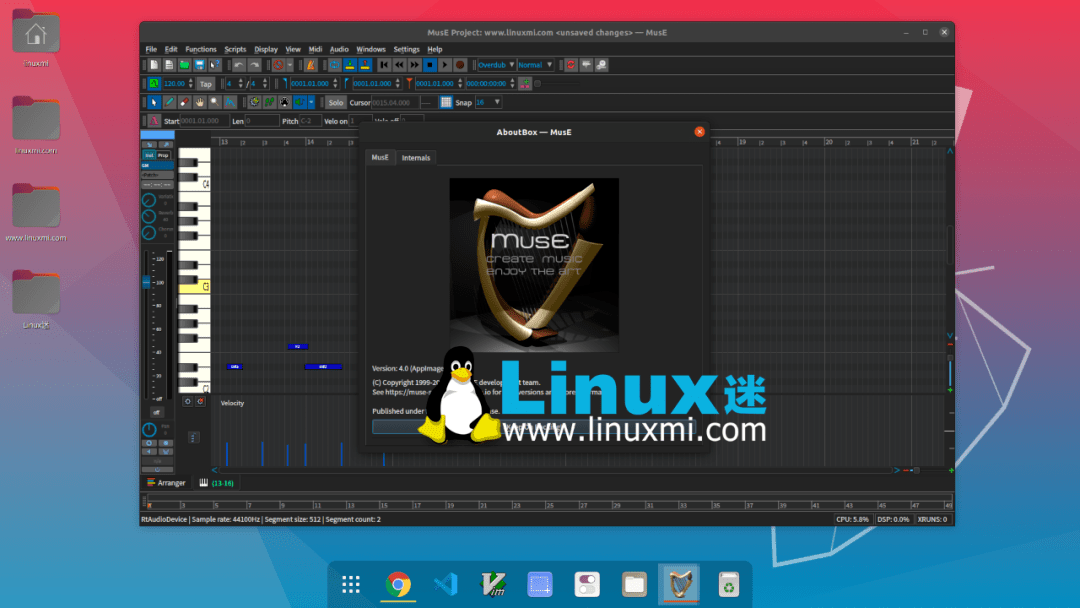Screen dimensions: 1080x608
Task: Open the Midi menu
Action: click(315, 49)
